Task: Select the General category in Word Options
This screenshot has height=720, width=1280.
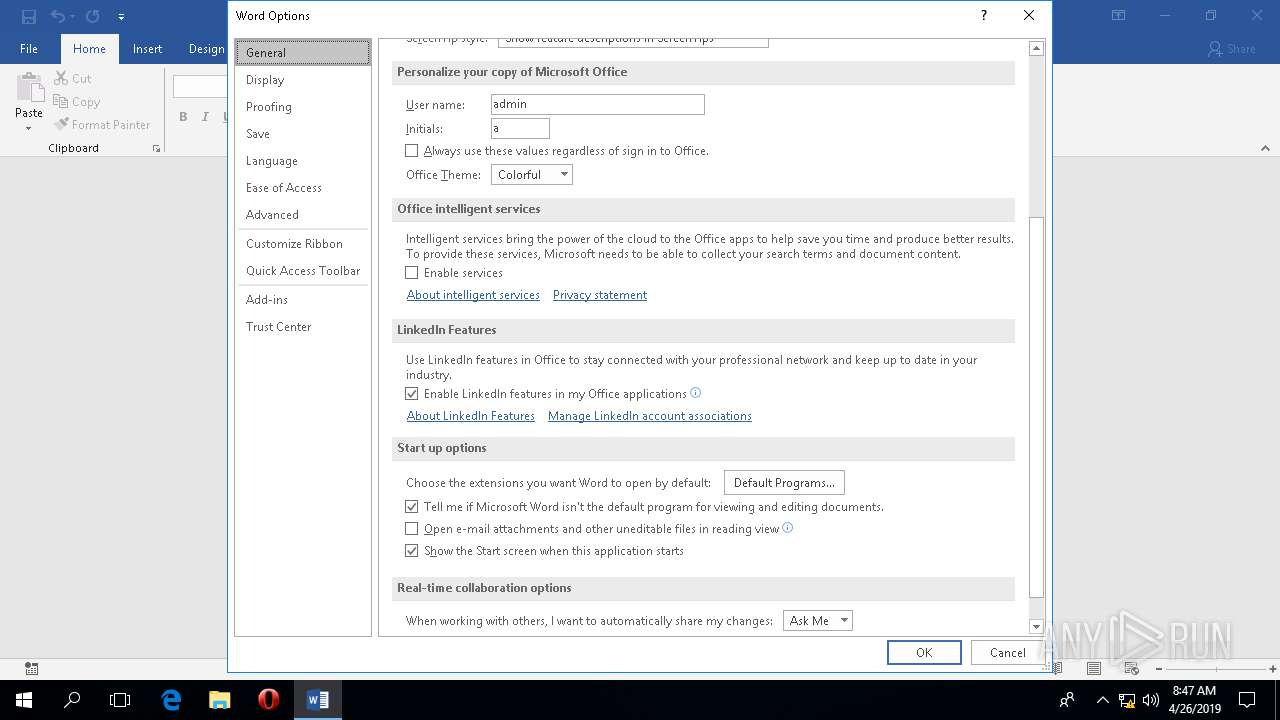Action: coord(303,52)
